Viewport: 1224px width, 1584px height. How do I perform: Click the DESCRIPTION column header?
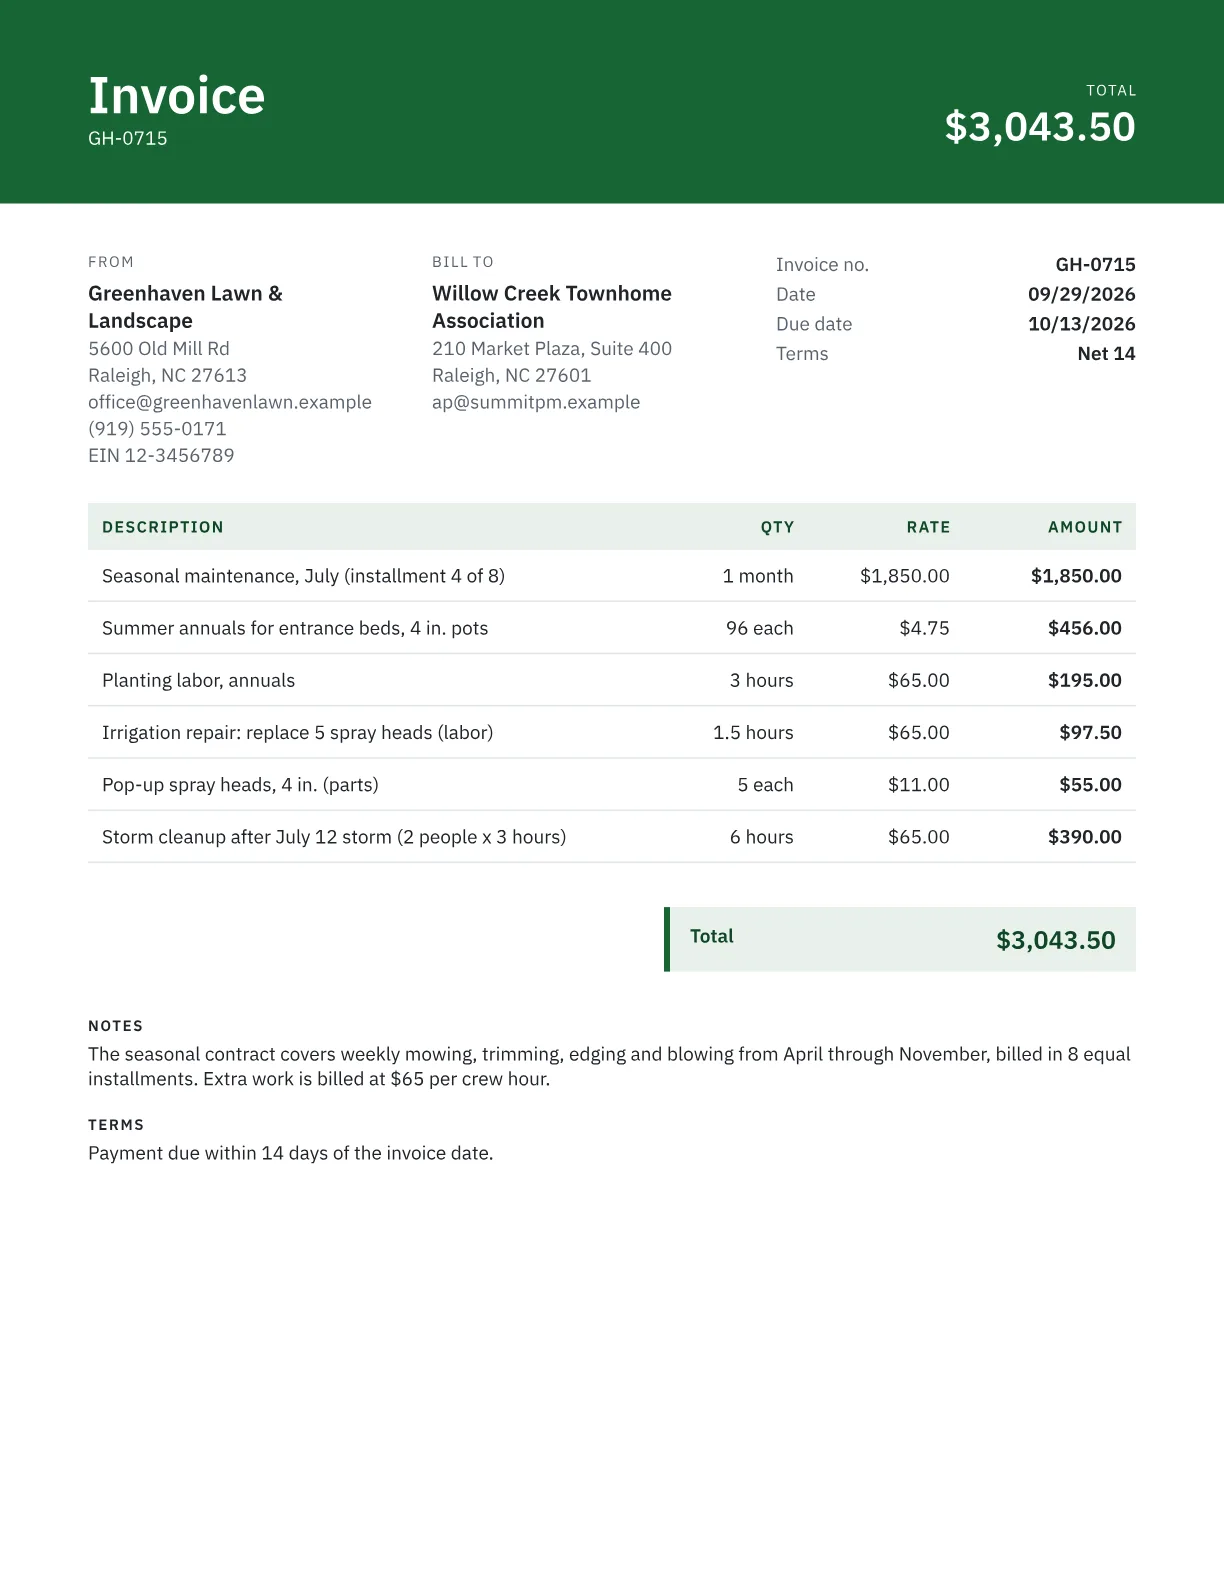163,527
